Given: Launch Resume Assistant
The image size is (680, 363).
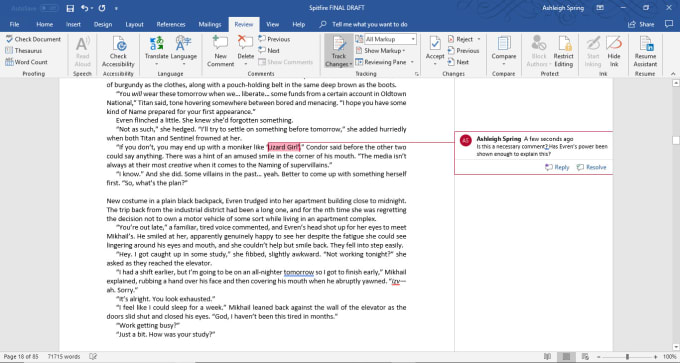Looking at the screenshot, I should tap(645, 52).
